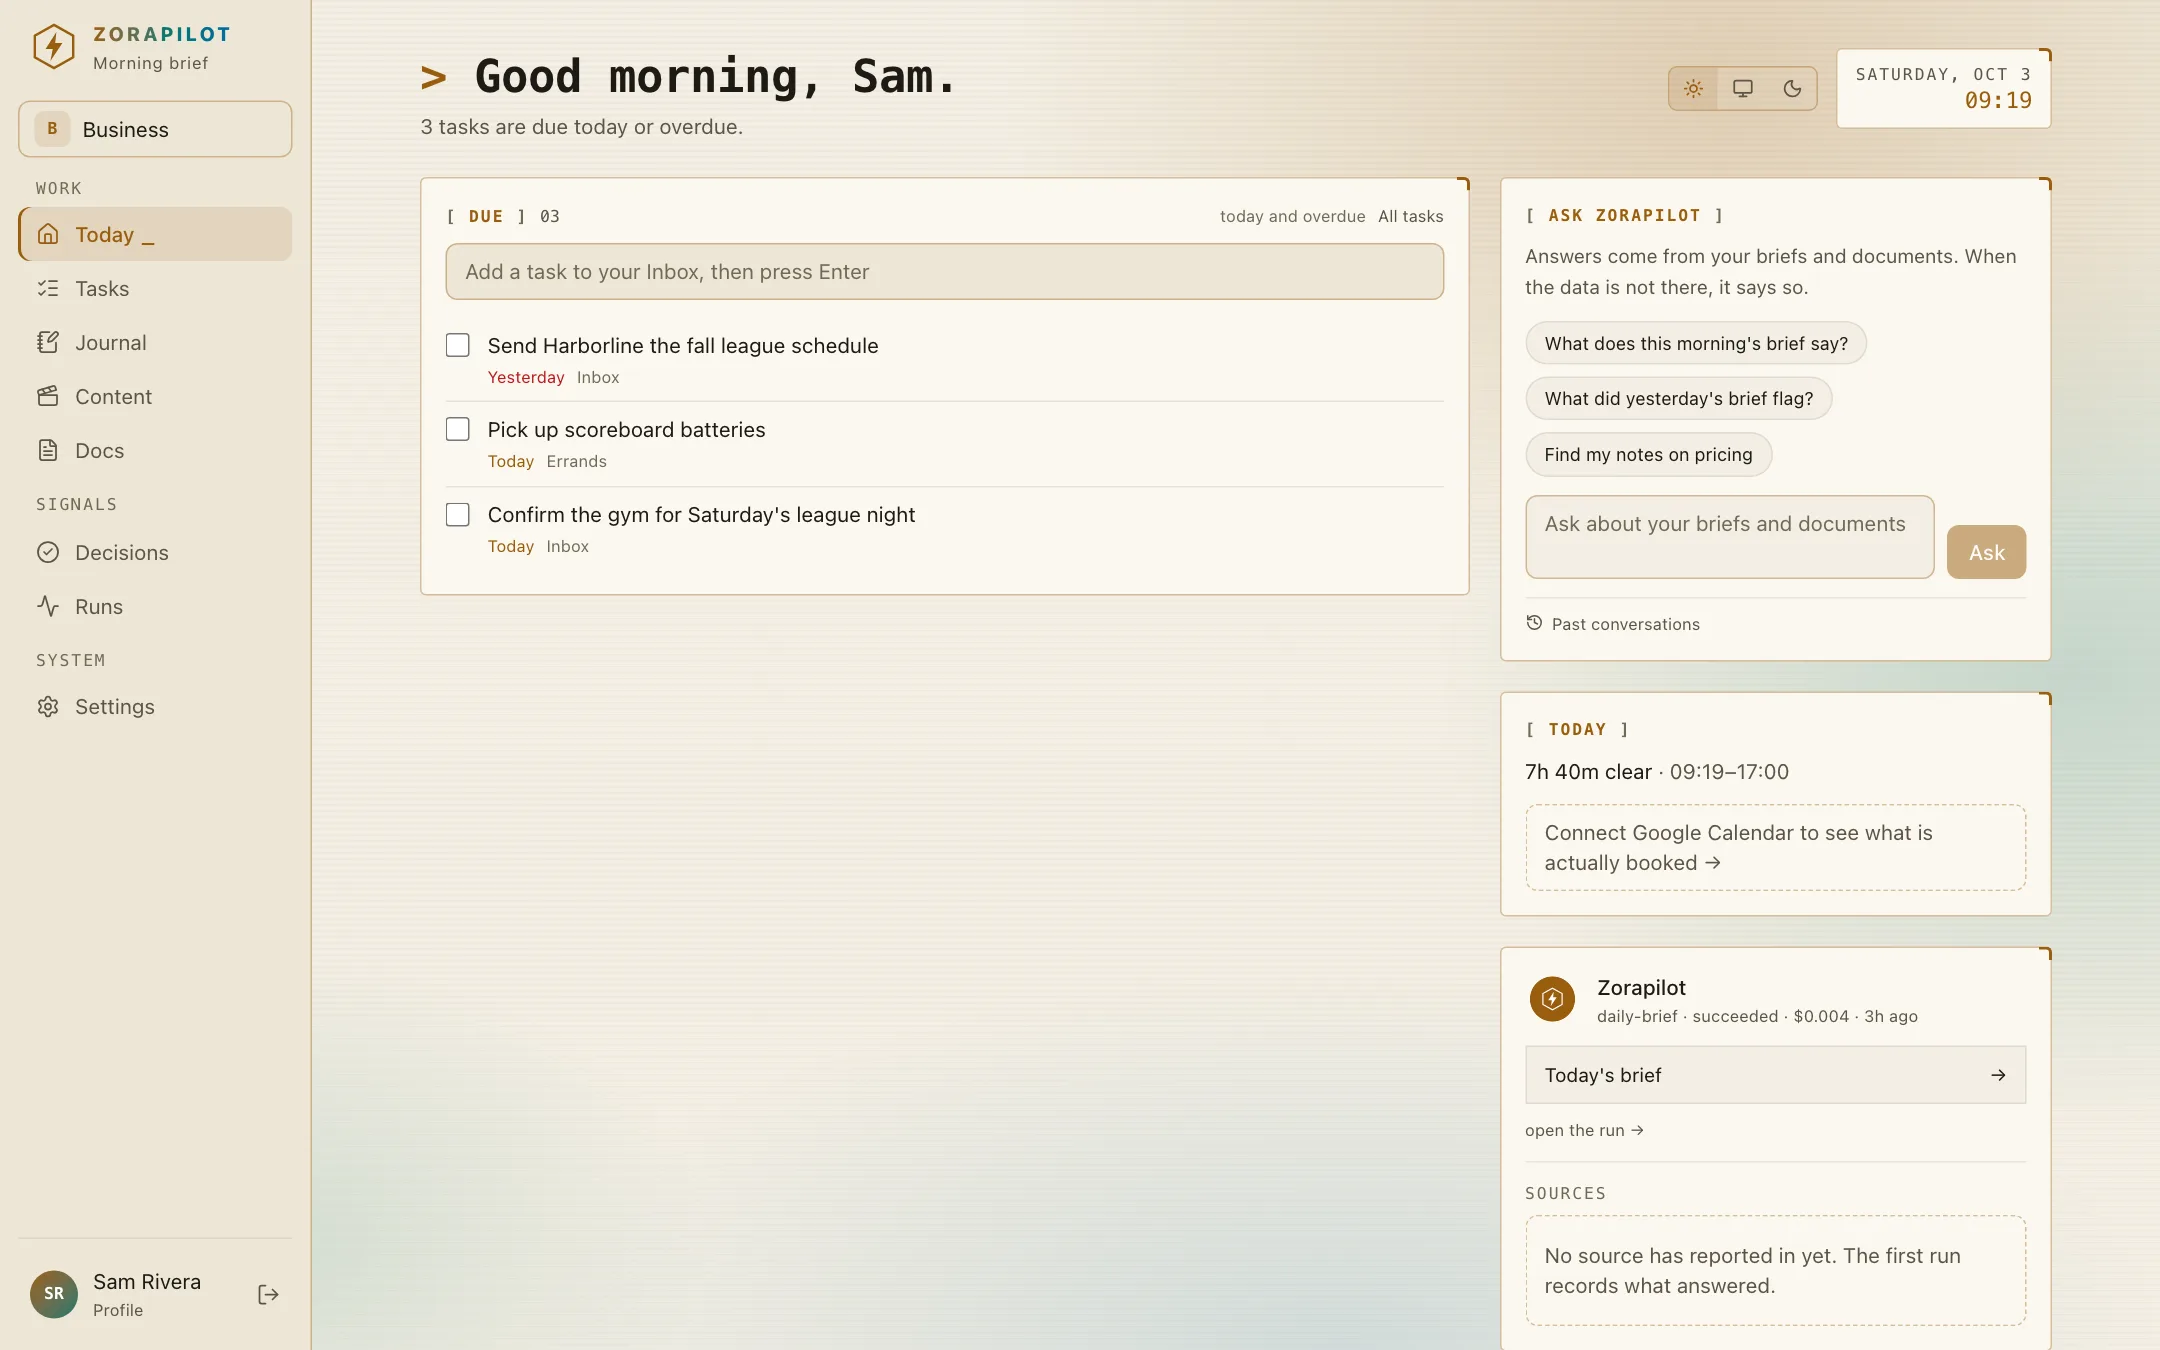Click the SR profile avatar
The image size is (2160, 1350).
pyautogui.click(x=54, y=1294)
